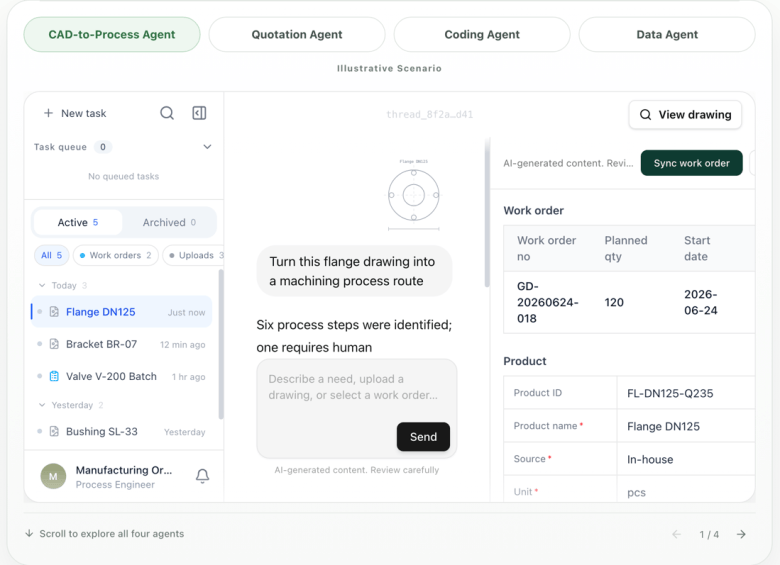Select the Active tasks tab
The width and height of the screenshot is (780, 565).
point(78,222)
